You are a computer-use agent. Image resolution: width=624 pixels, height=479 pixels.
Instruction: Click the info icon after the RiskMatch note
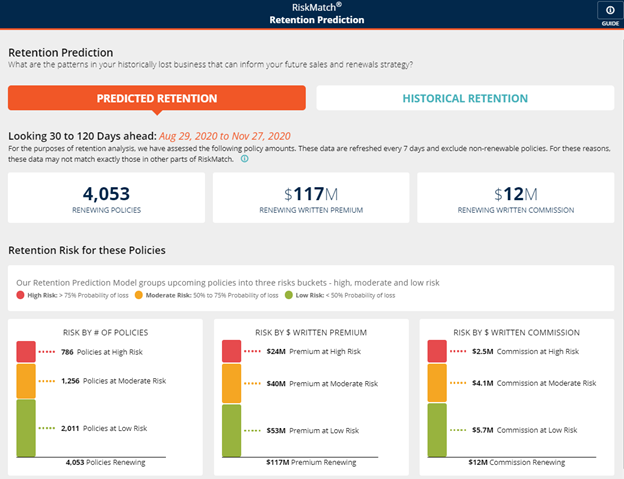(245, 159)
